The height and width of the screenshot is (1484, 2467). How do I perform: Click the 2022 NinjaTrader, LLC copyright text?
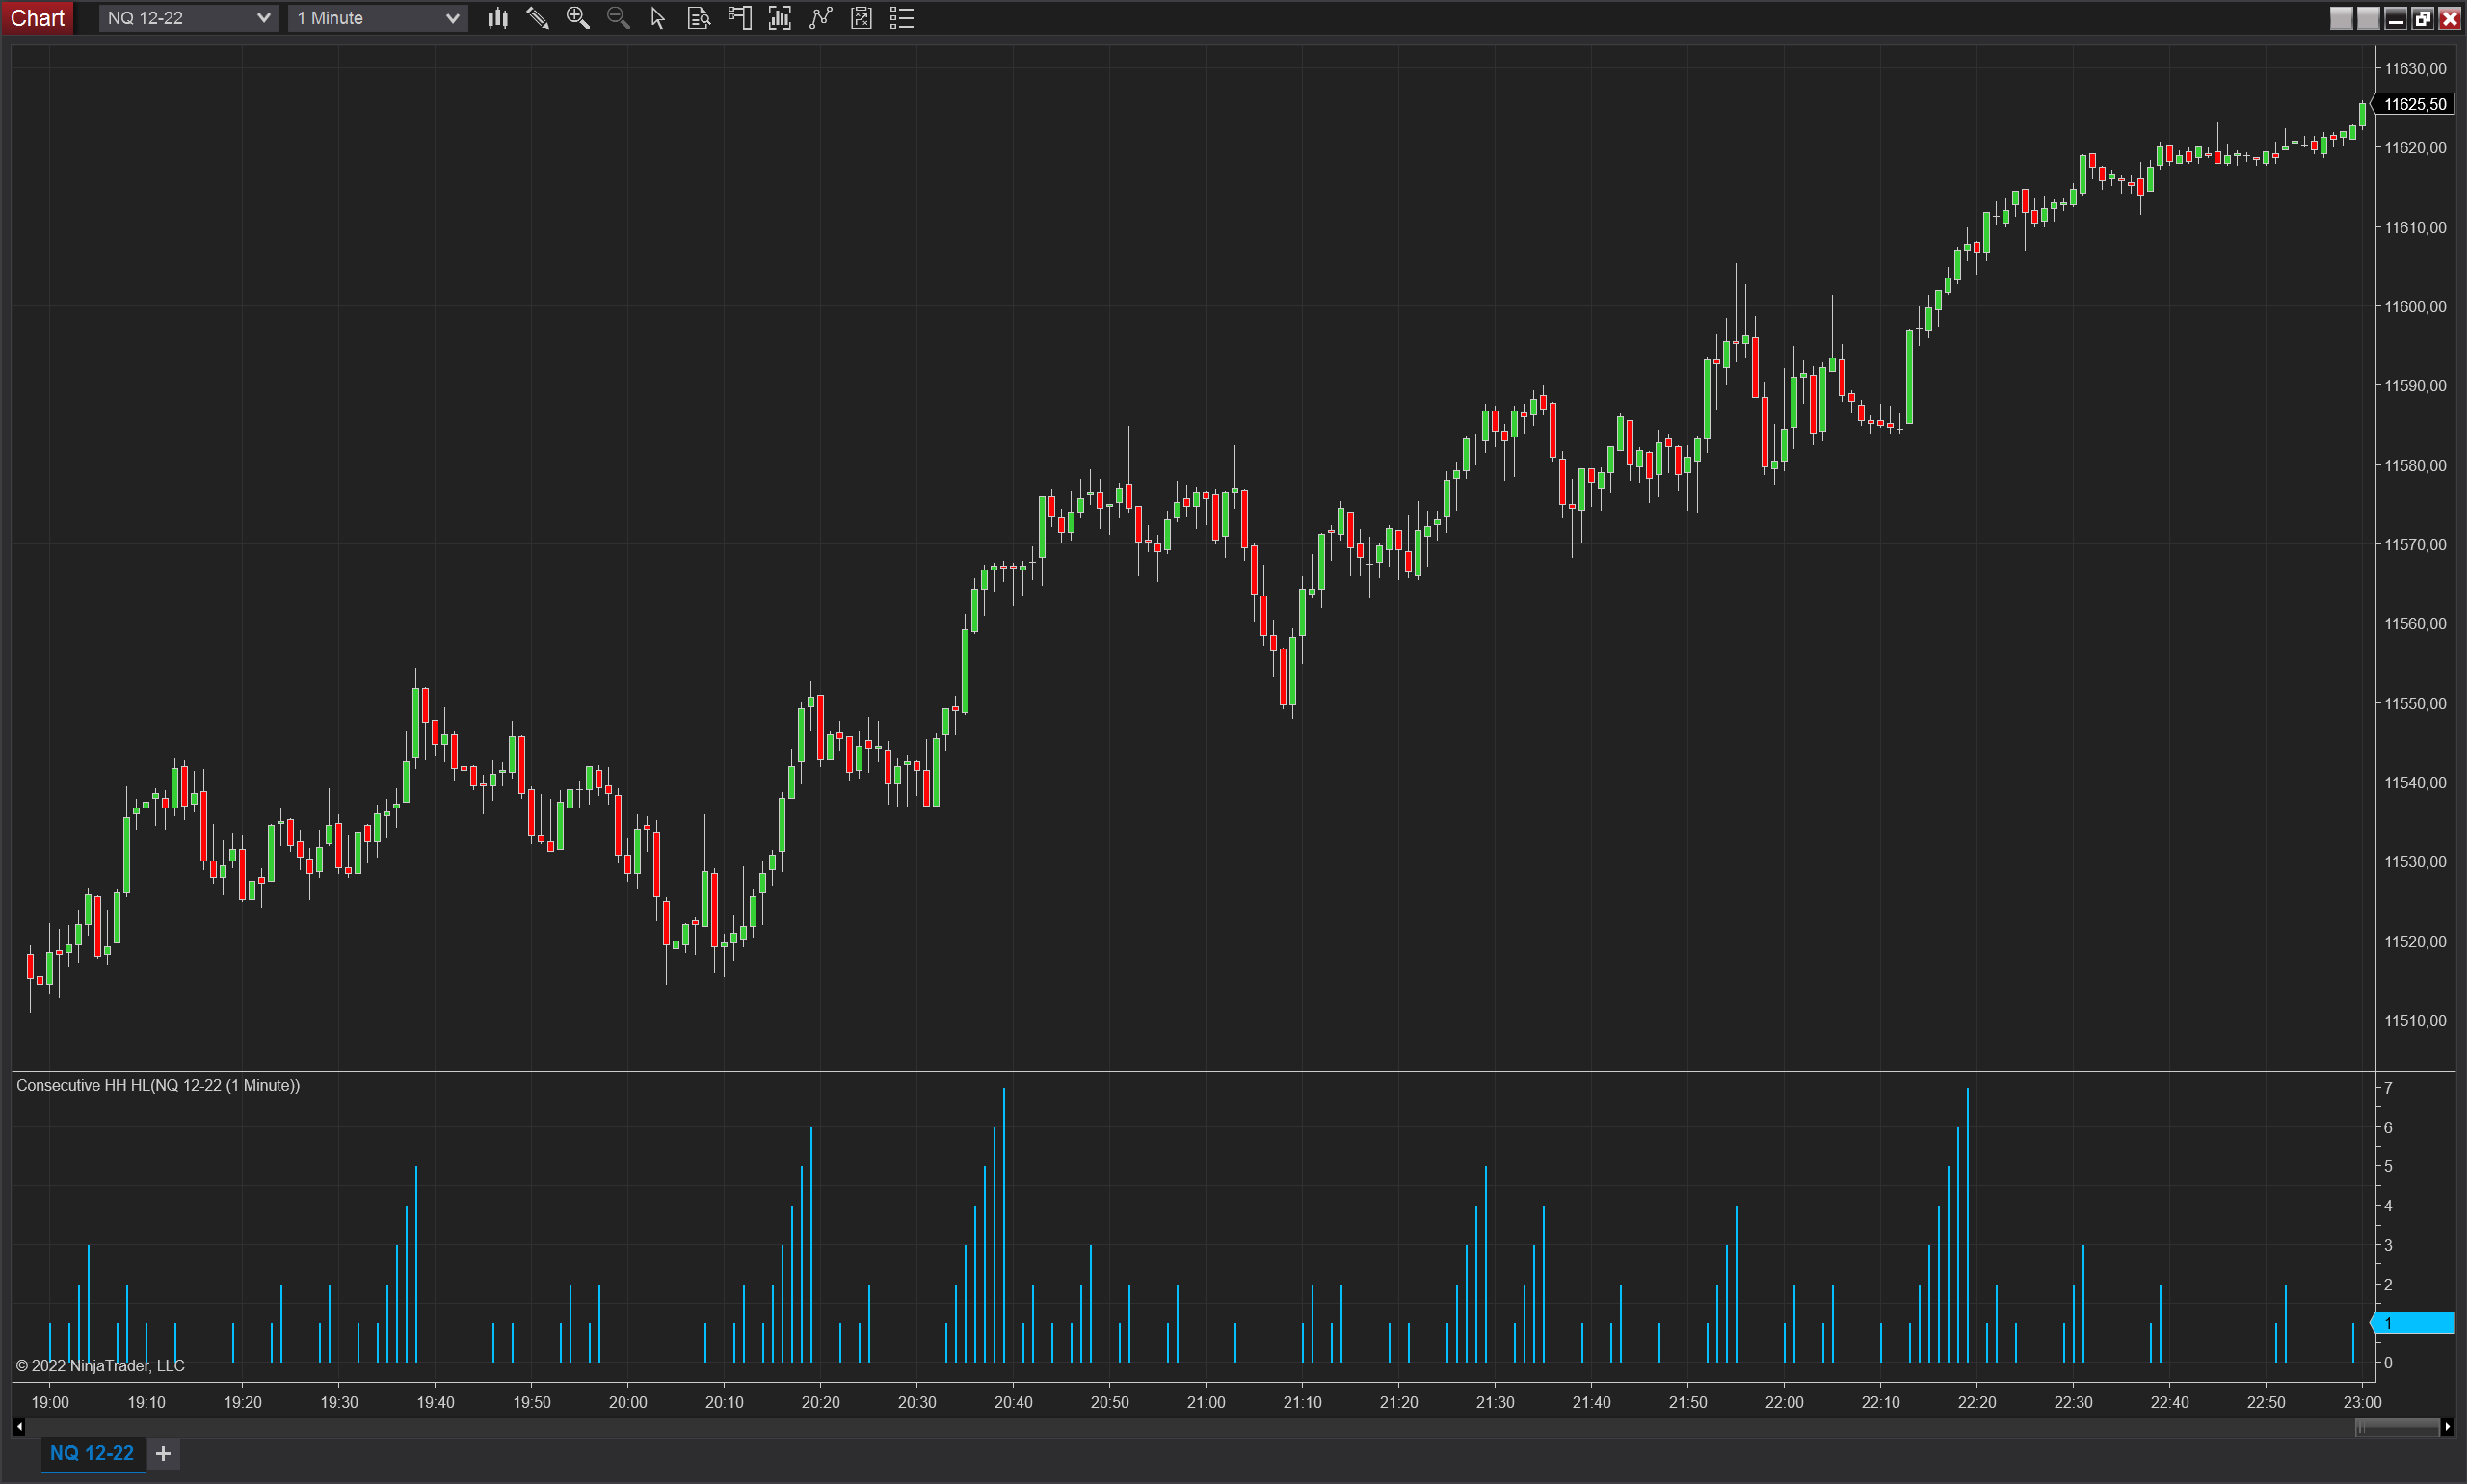click(100, 1366)
